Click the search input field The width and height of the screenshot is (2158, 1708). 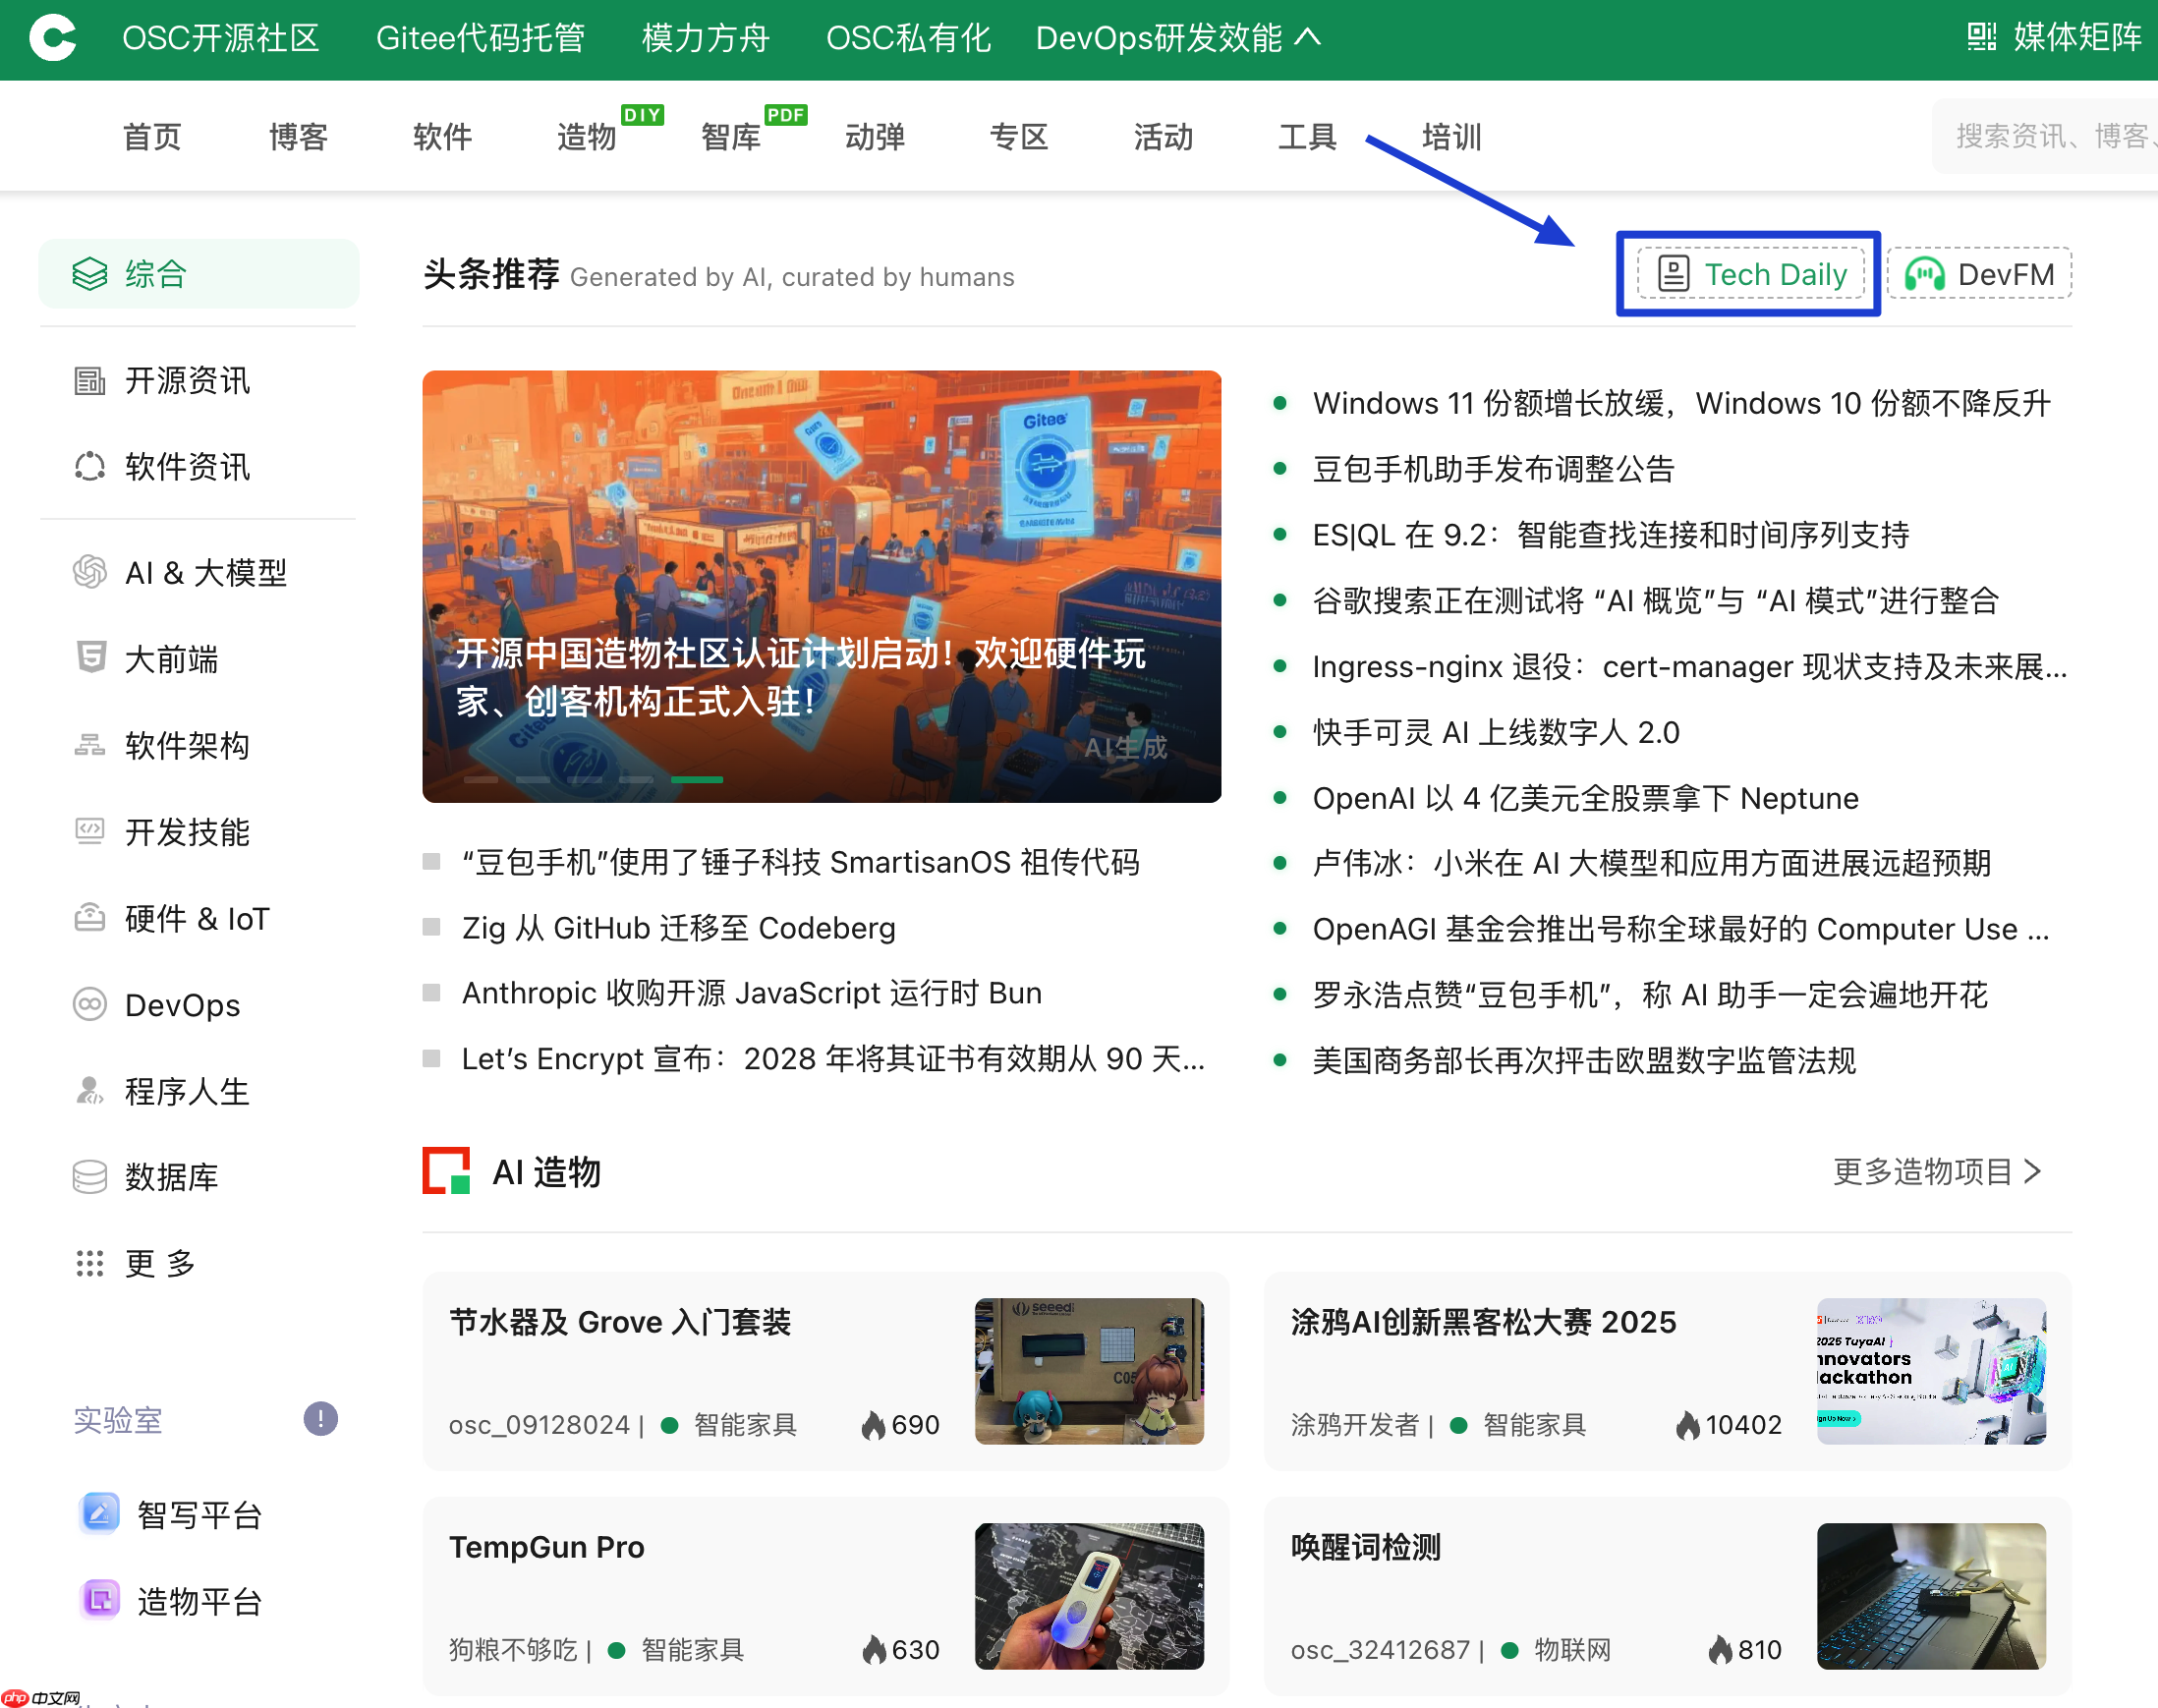2045,136
